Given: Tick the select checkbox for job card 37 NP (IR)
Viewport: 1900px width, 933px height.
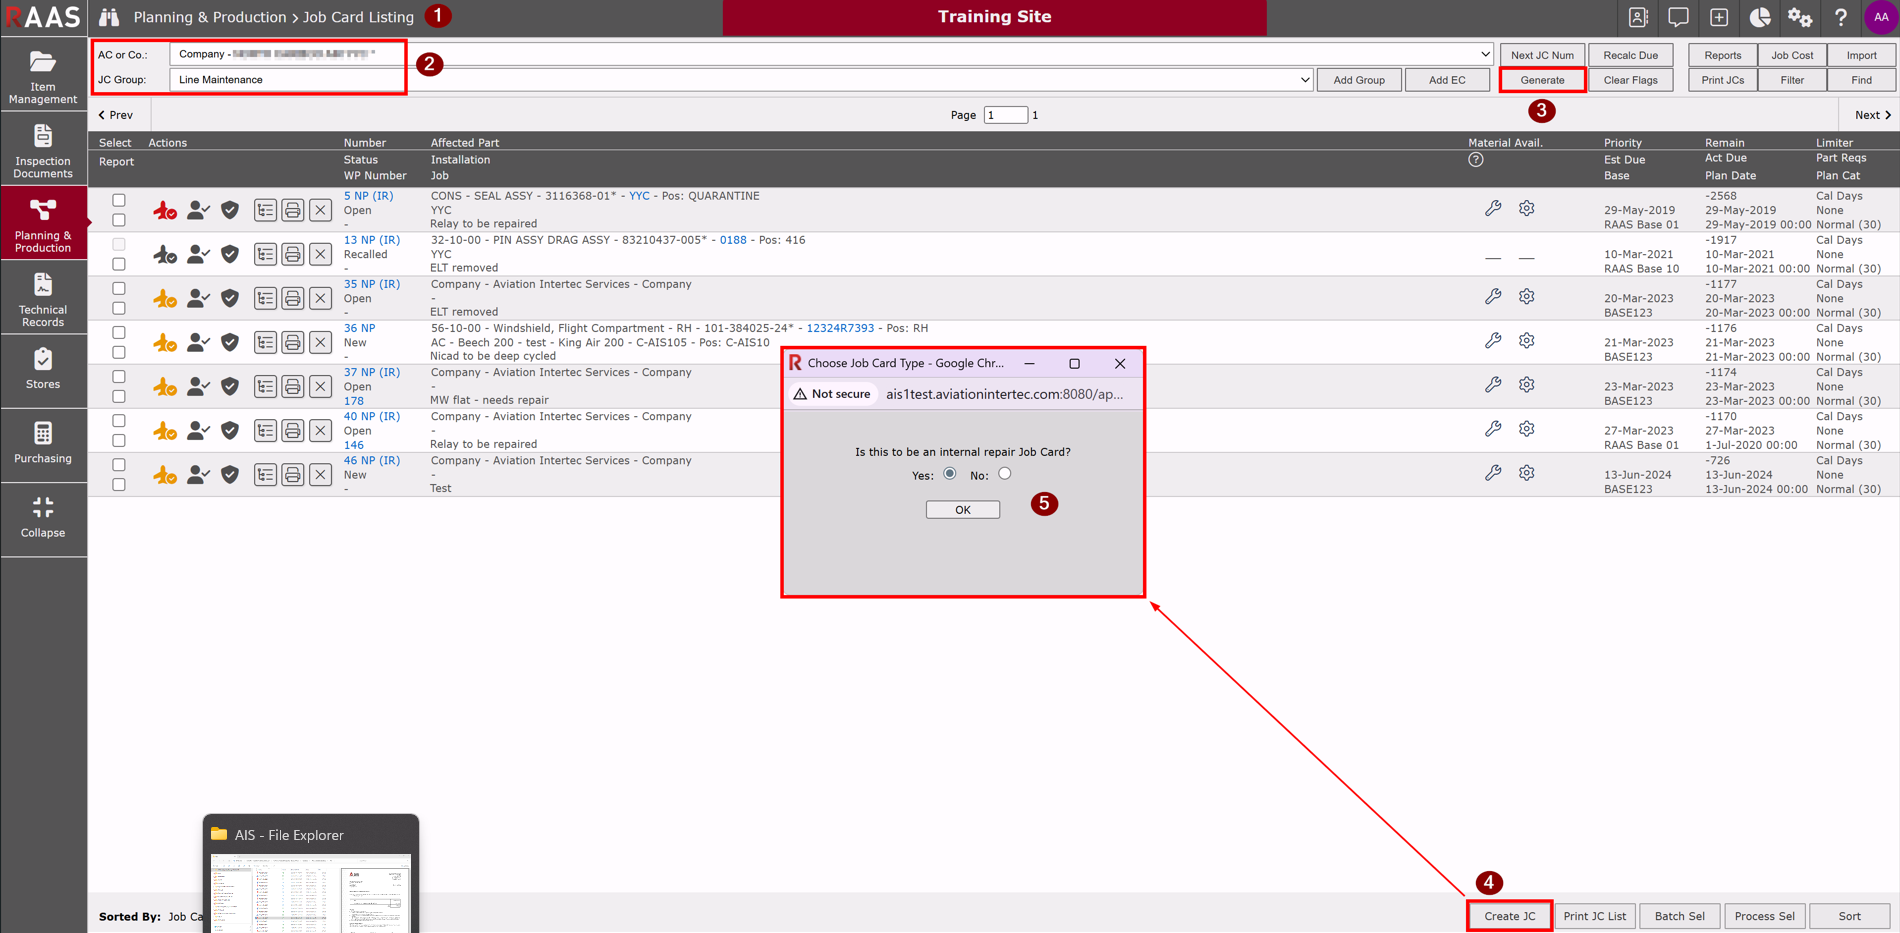Looking at the screenshot, I should click(x=119, y=376).
